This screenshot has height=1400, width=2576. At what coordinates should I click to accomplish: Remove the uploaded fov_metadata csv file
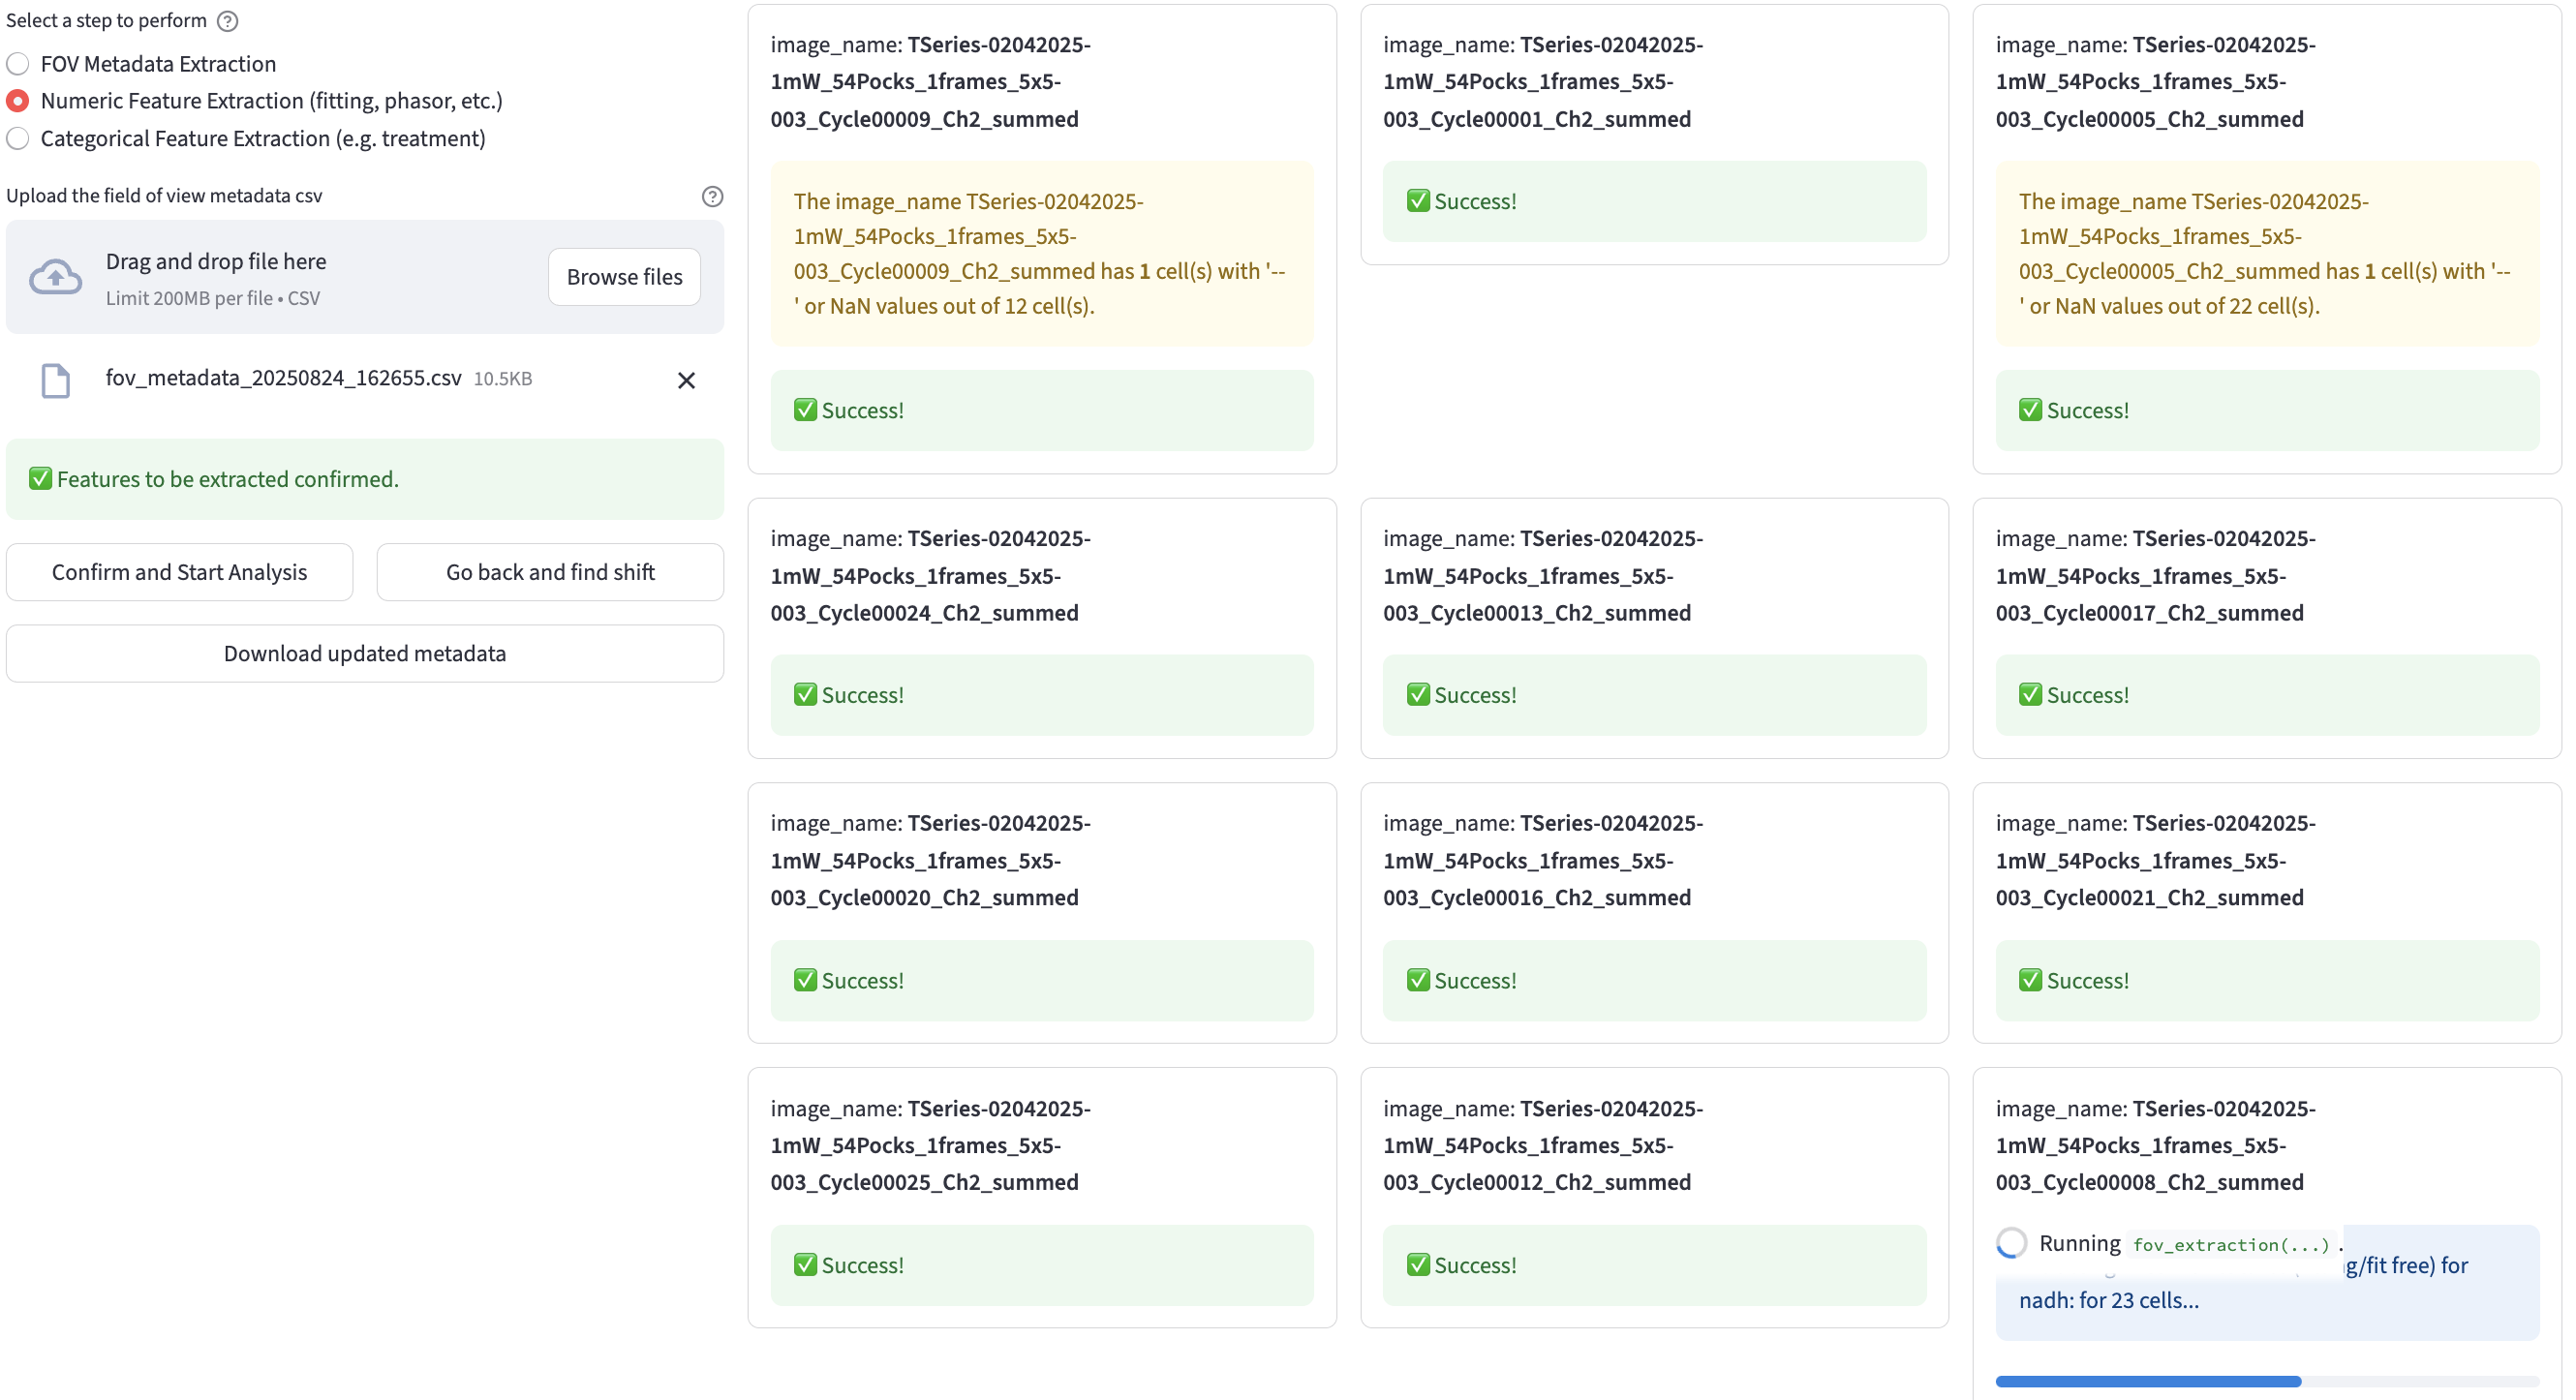point(686,380)
